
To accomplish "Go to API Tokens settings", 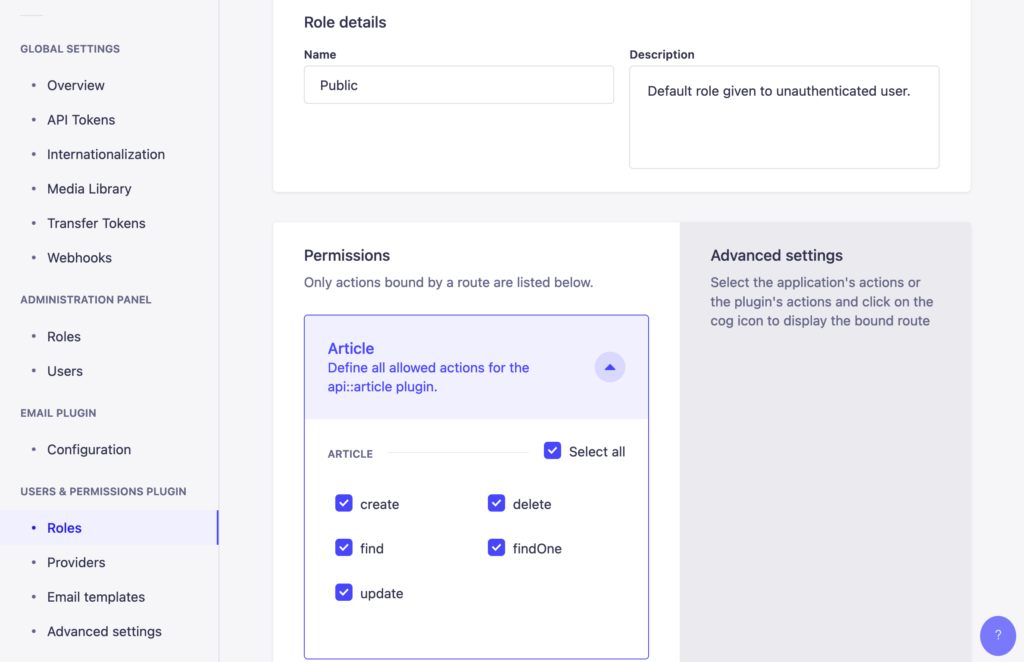I will 81,120.
